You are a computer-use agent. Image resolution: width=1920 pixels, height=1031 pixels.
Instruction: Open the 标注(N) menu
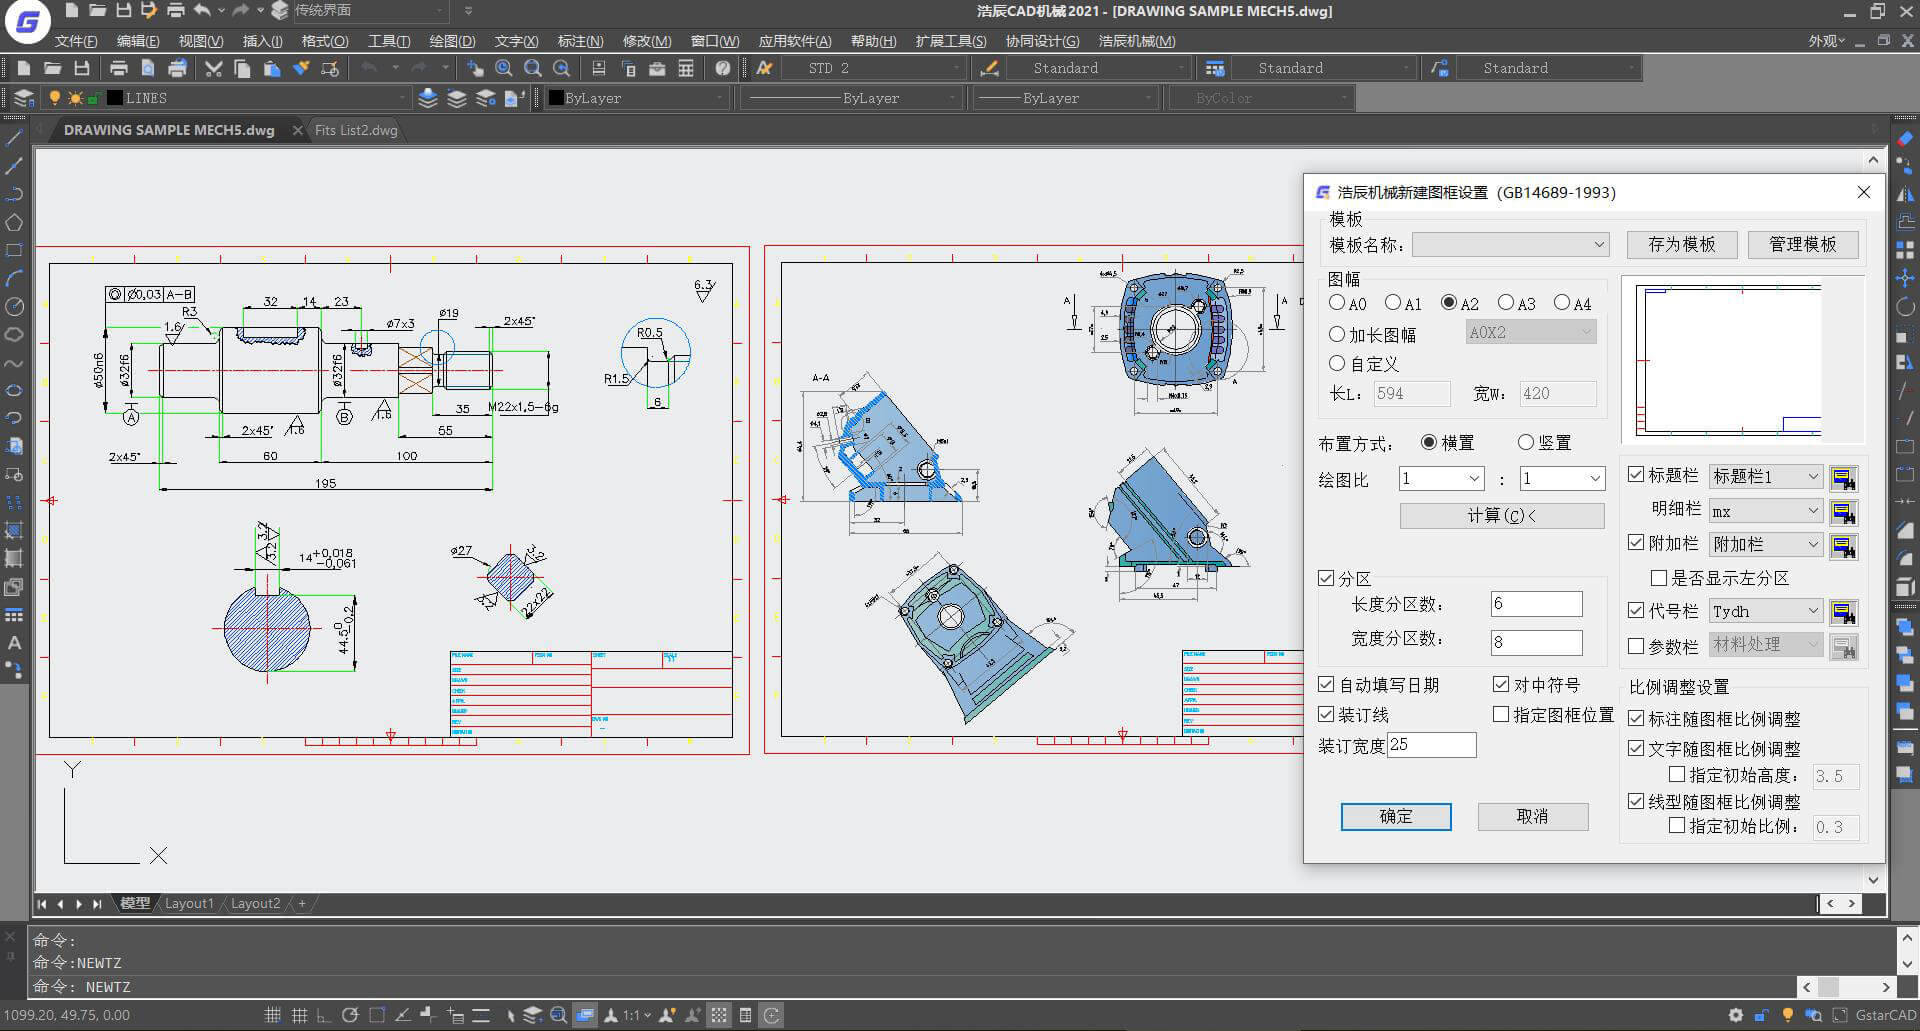tap(580, 41)
